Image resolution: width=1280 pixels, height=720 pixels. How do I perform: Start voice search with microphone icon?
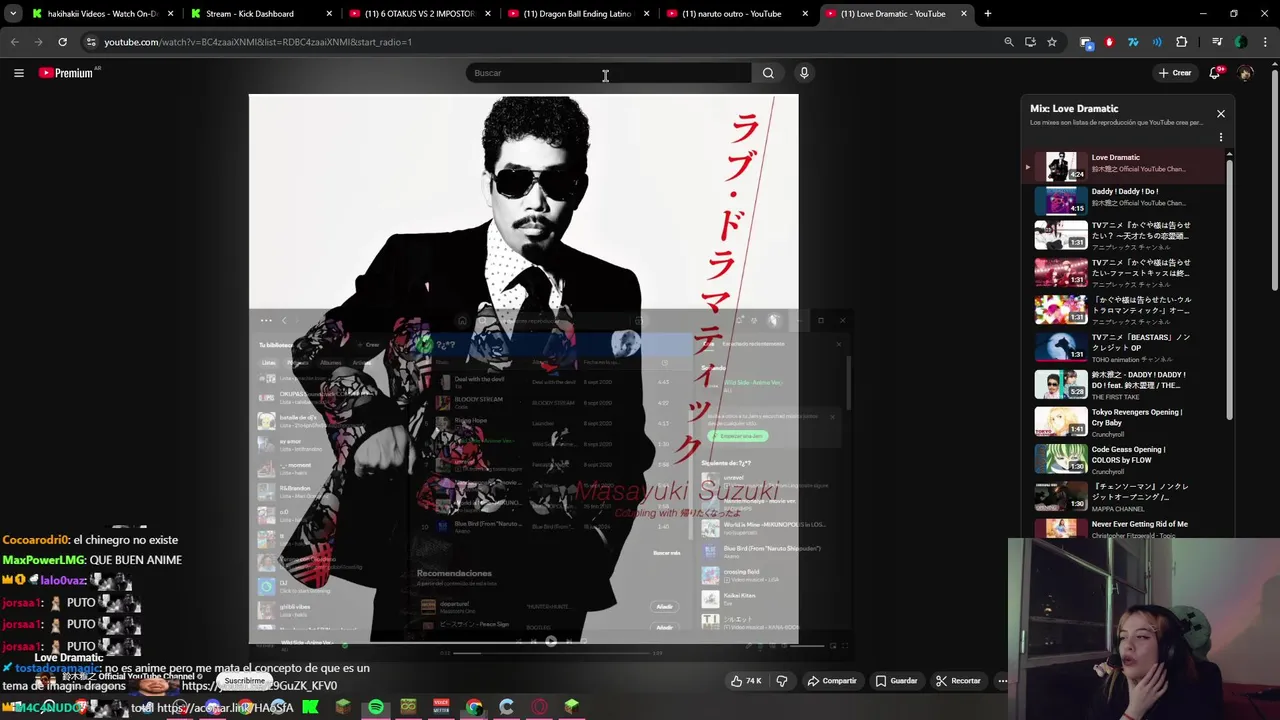point(804,73)
